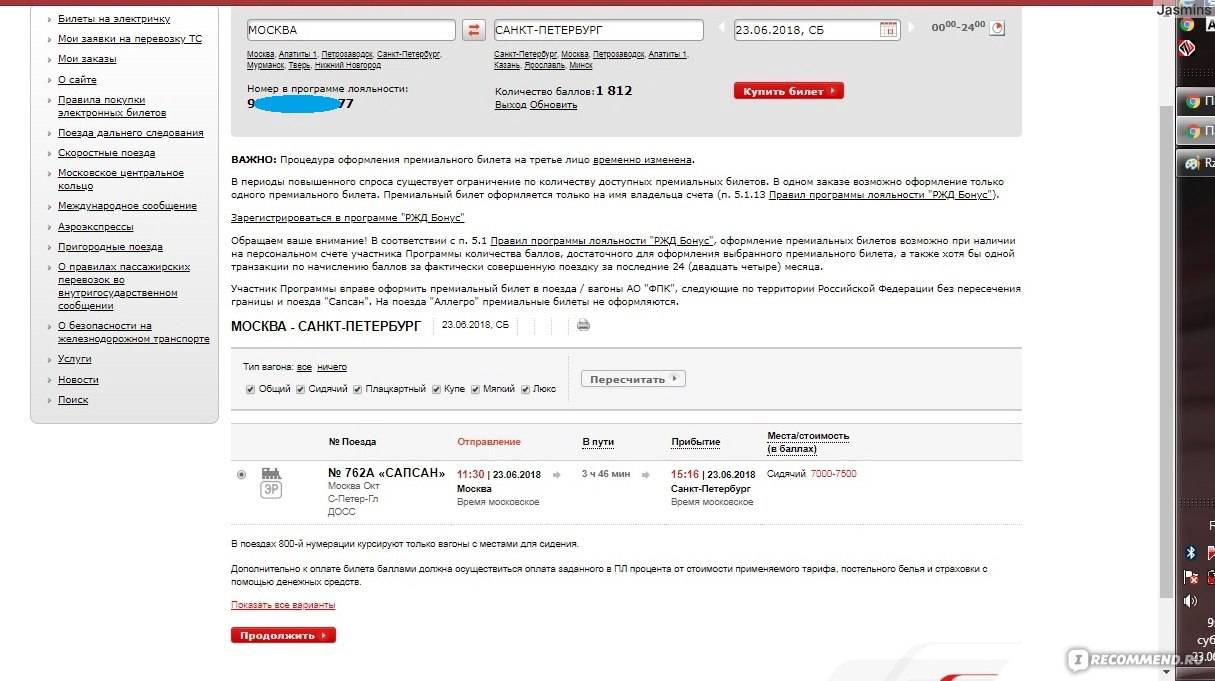Image resolution: width=1215 pixels, height=681 pixels.
Task: Open Скоростные поезда sidebar item
Action: click(x=106, y=153)
